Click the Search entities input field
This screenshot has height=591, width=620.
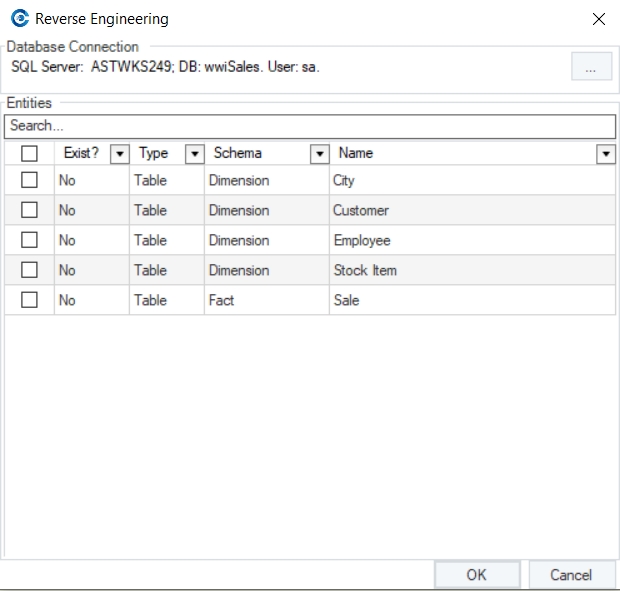point(310,126)
